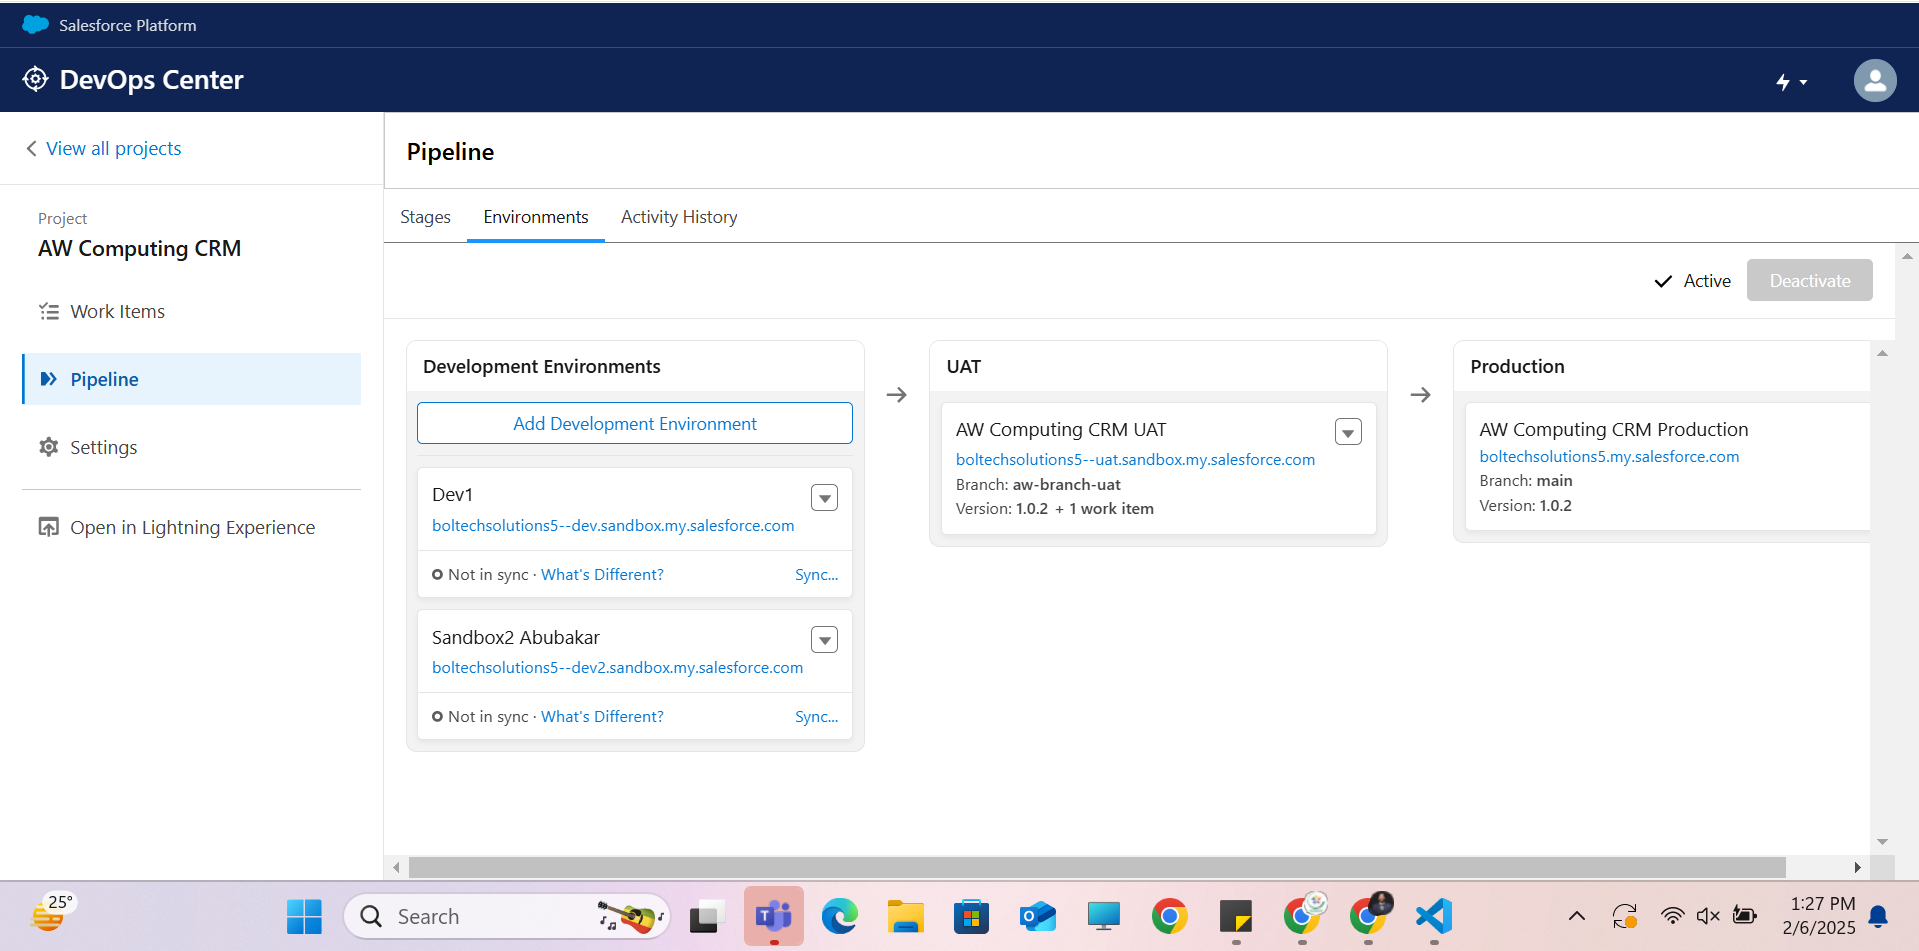Click Open in Lightning Experience
This screenshot has height=951, width=1919.
tap(192, 527)
